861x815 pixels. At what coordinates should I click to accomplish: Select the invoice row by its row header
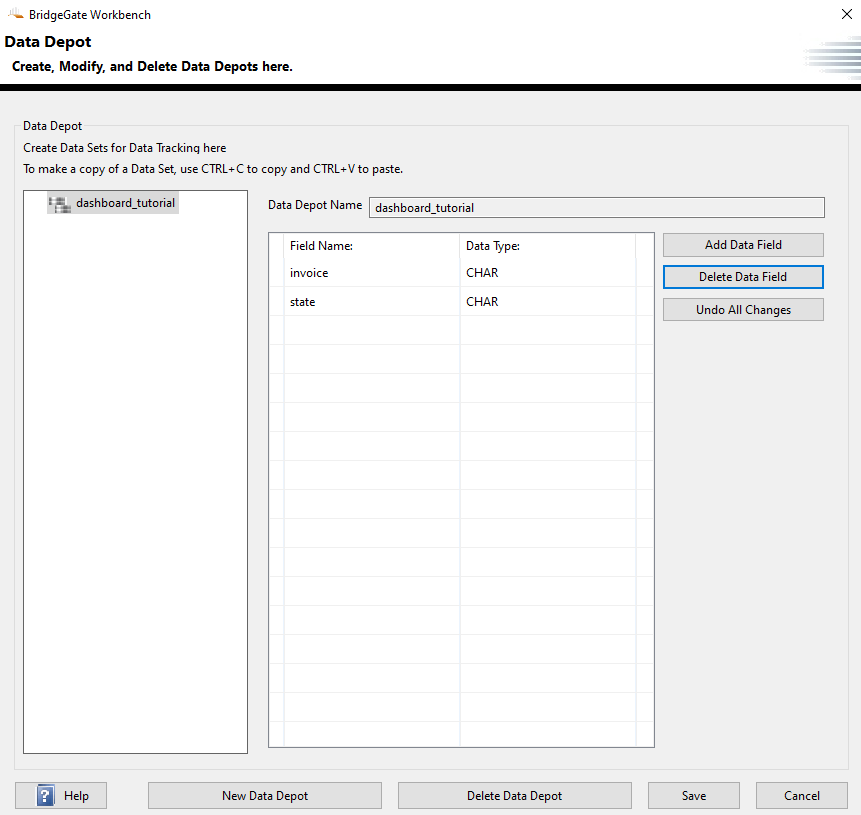click(x=277, y=273)
